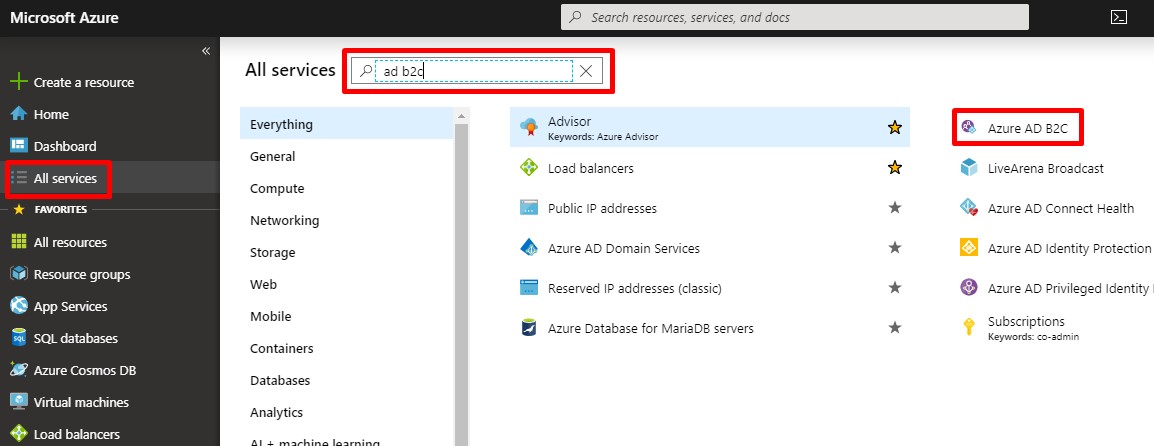Collapse the left sidebar using the double chevron
The height and width of the screenshot is (446, 1154).
pyautogui.click(x=206, y=51)
